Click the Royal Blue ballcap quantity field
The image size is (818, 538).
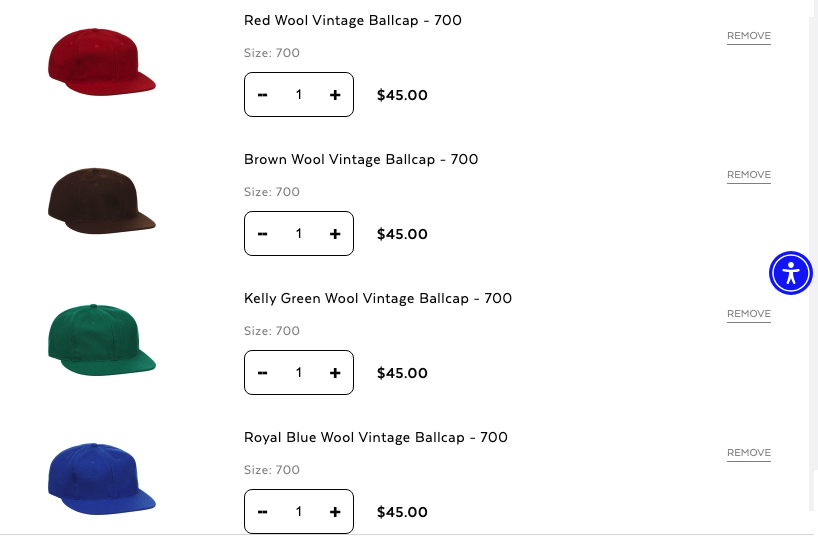click(x=298, y=512)
